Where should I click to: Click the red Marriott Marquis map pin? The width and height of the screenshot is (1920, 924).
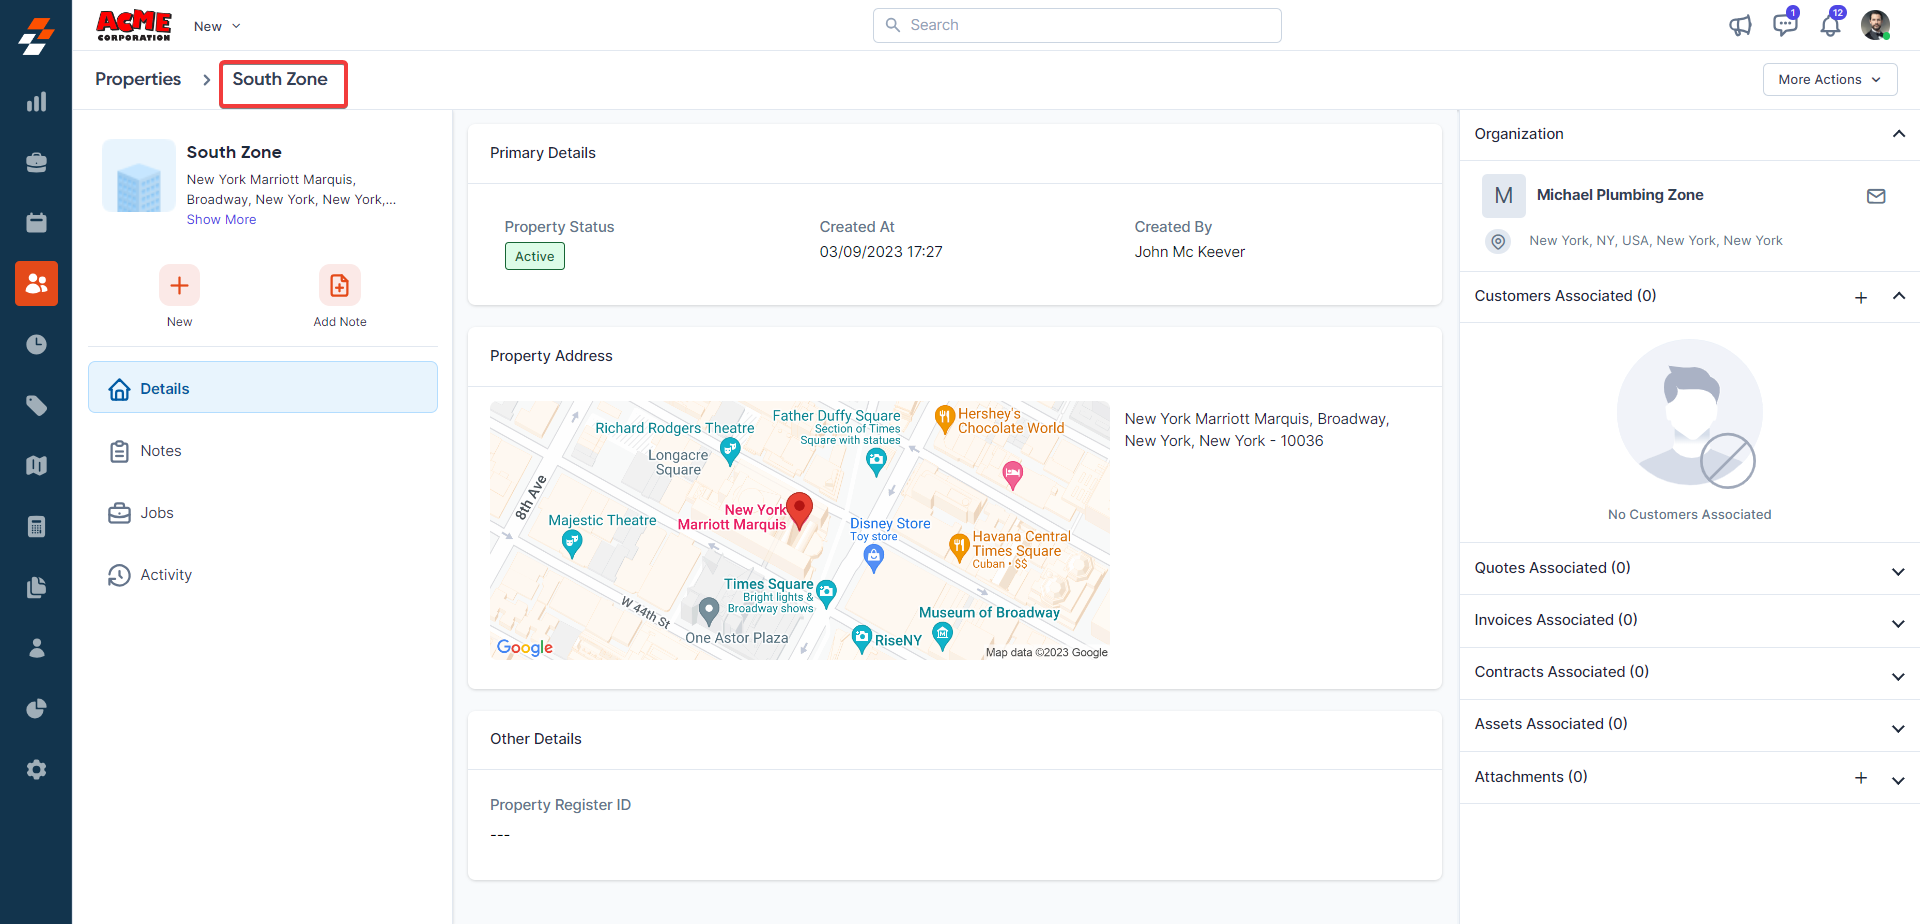799,511
